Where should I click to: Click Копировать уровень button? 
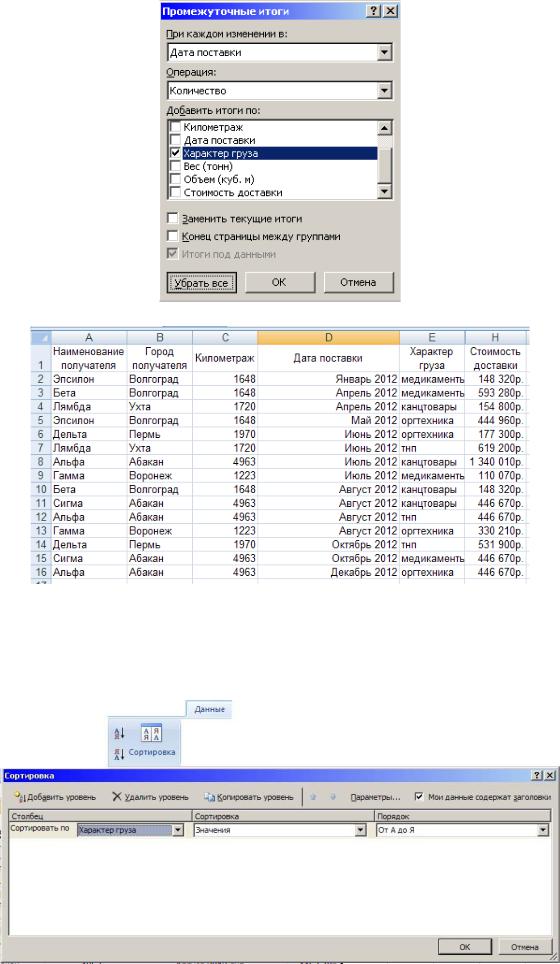(249, 797)
